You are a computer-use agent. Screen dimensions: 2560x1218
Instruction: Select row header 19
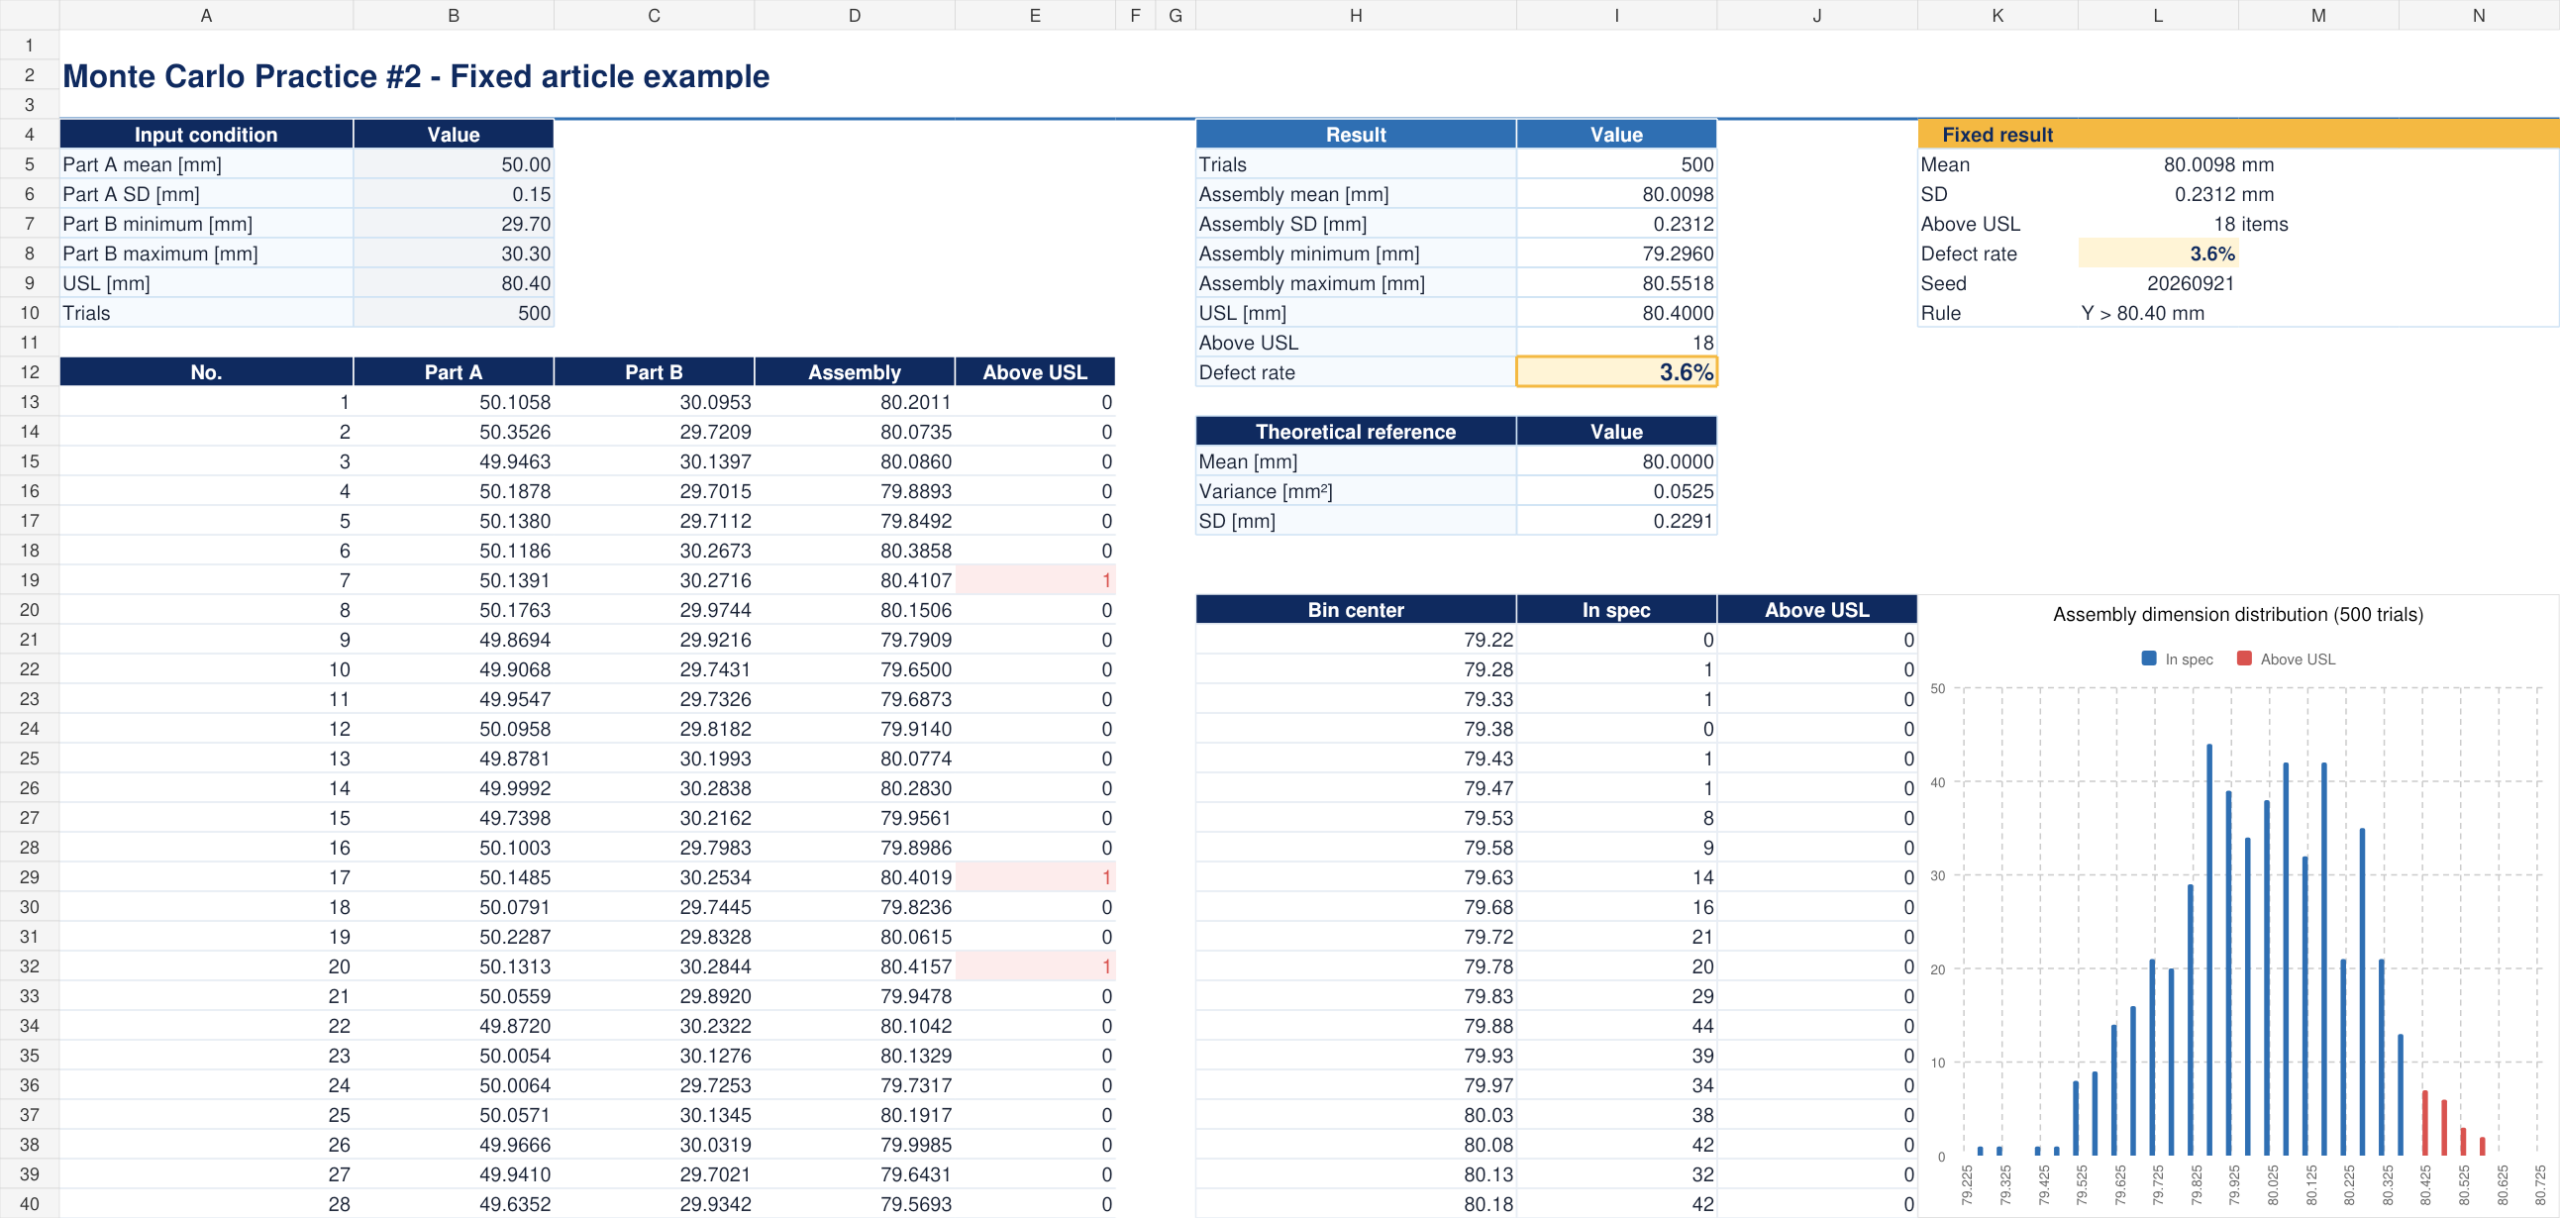[x=29, y=580]
